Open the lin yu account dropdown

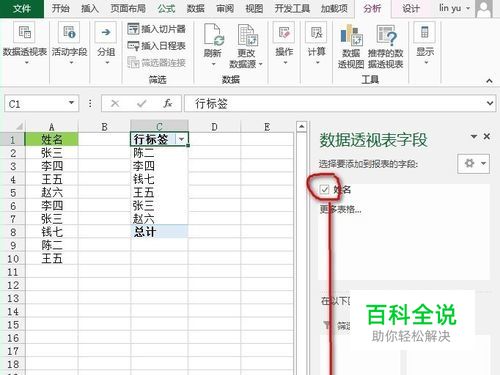coord(468,8)
